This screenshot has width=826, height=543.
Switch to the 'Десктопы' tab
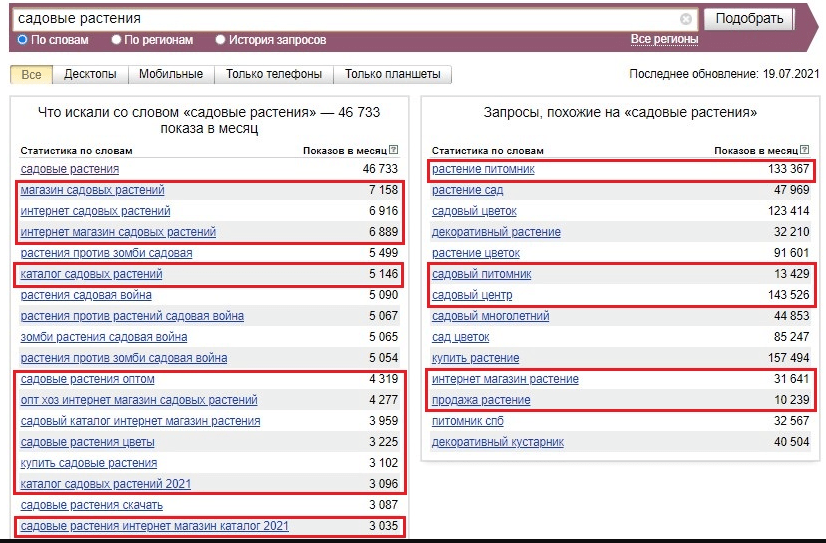[90, 74]
